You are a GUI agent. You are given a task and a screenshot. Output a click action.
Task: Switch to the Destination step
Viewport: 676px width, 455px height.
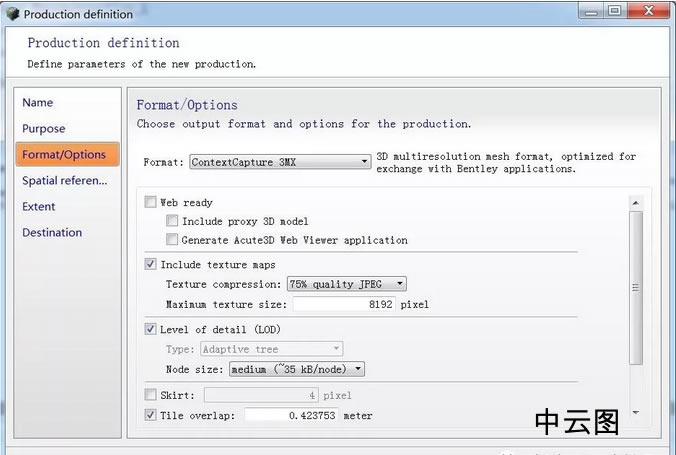pyautogui.click(x=52, y=232)
